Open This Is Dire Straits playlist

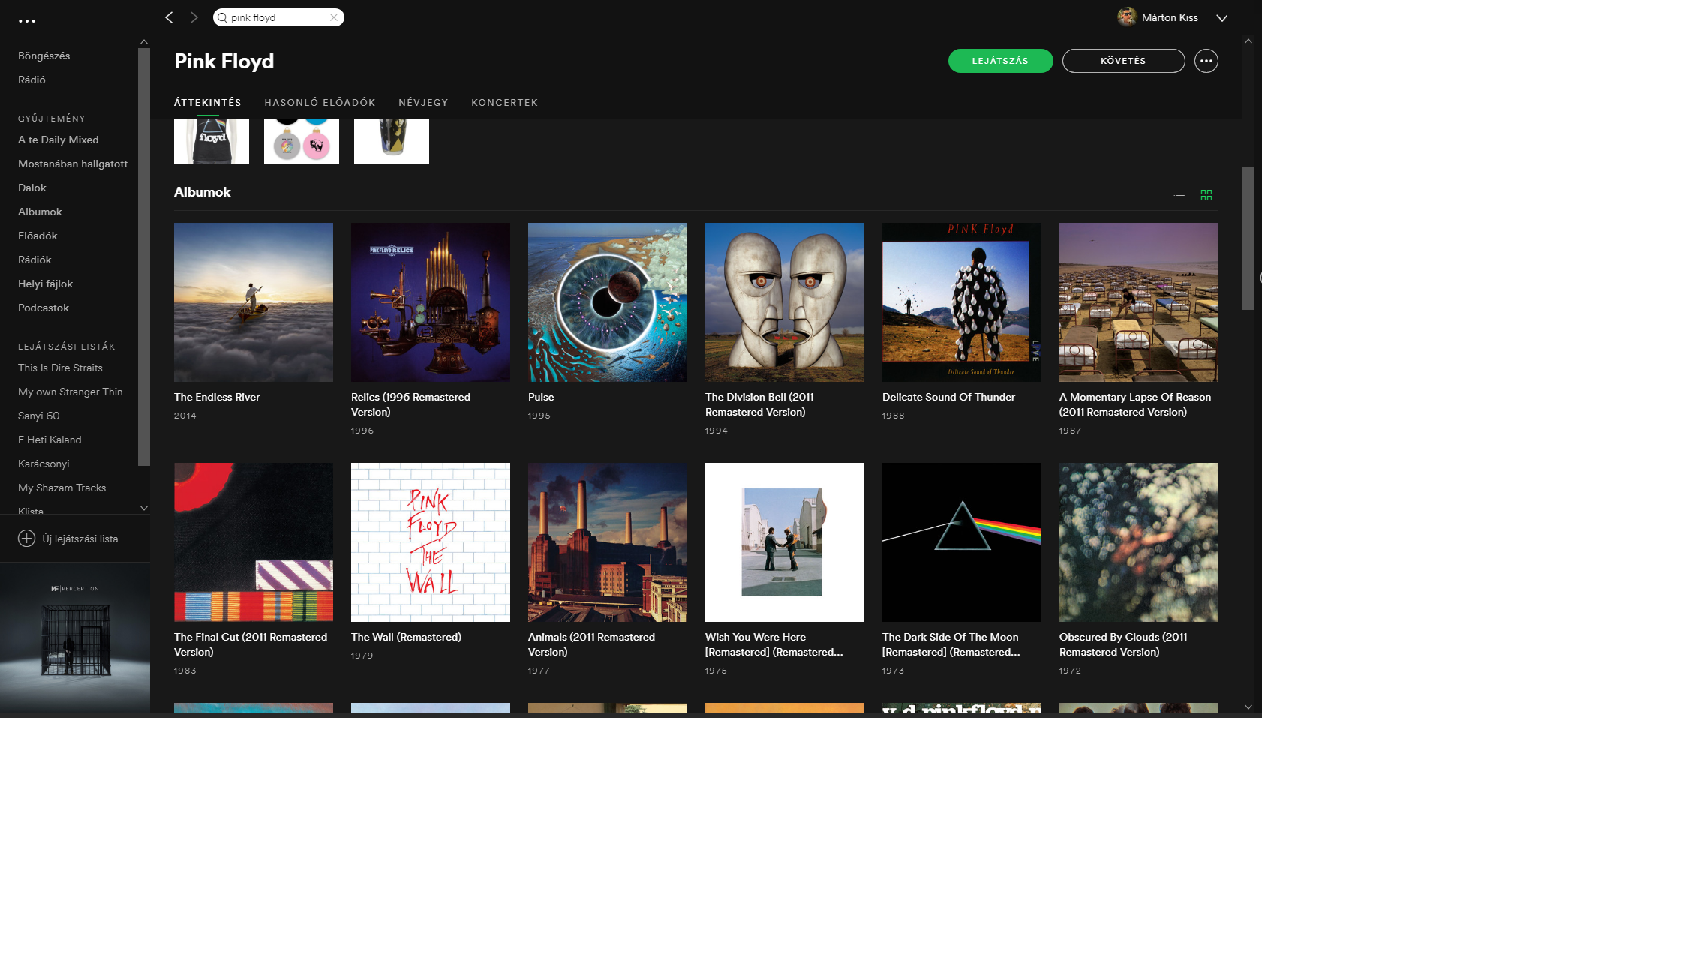(x=60, y=368)
